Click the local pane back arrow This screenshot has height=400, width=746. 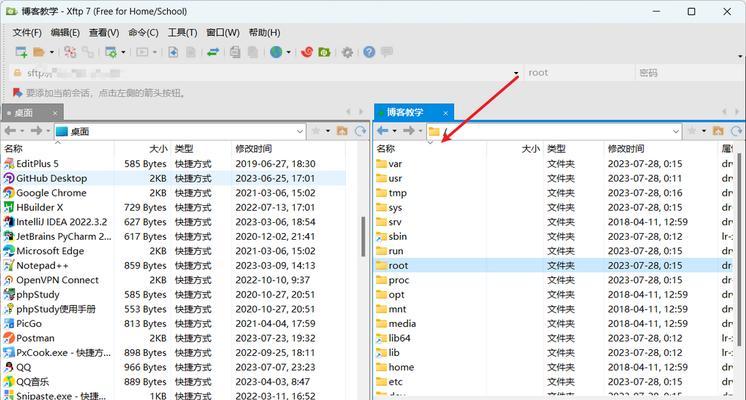10,130
